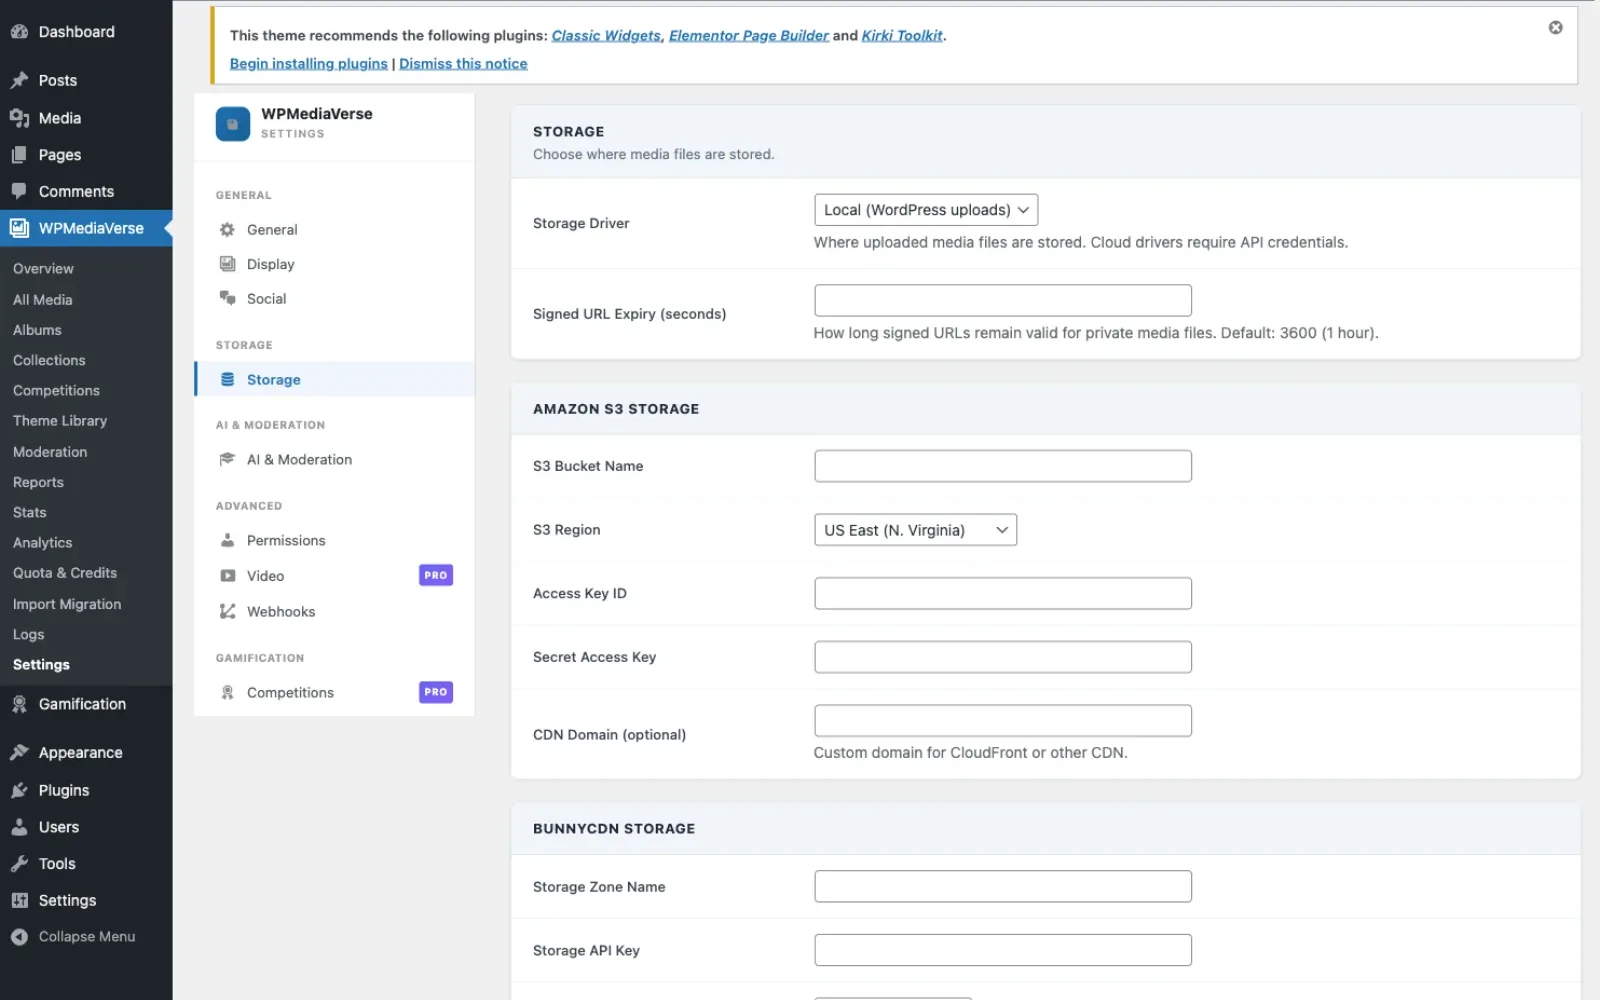Focus the S3 Bucket Name field

click(x=1003, y=466)
